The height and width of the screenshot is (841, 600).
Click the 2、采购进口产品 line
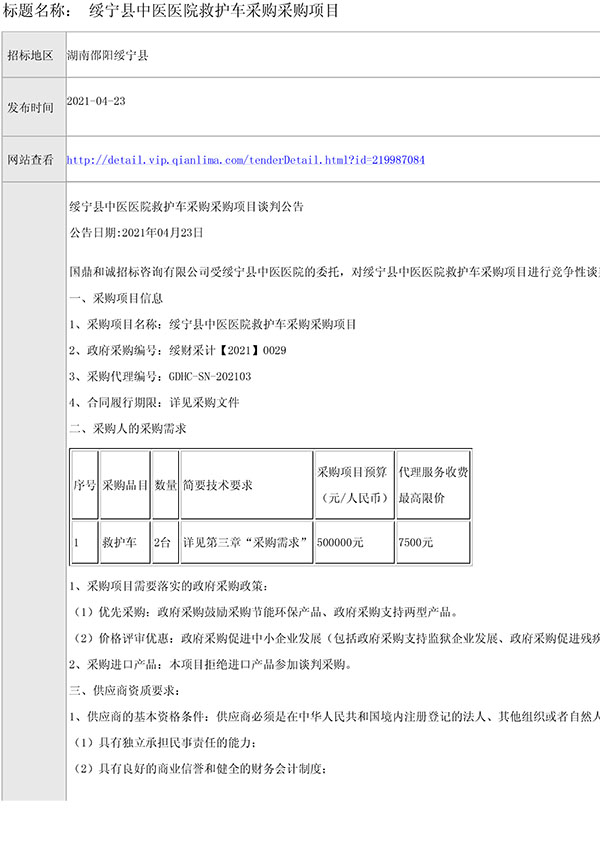(x=211, y=665)
